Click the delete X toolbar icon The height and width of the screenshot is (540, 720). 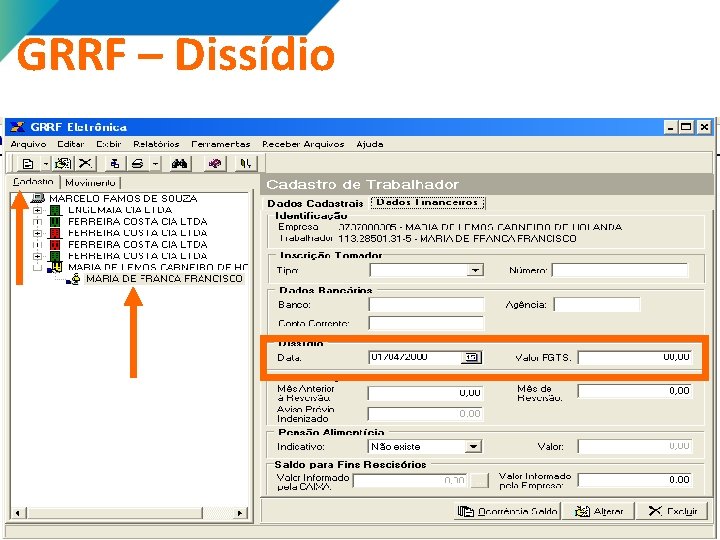pyautogui.click(x=85, y=163)
